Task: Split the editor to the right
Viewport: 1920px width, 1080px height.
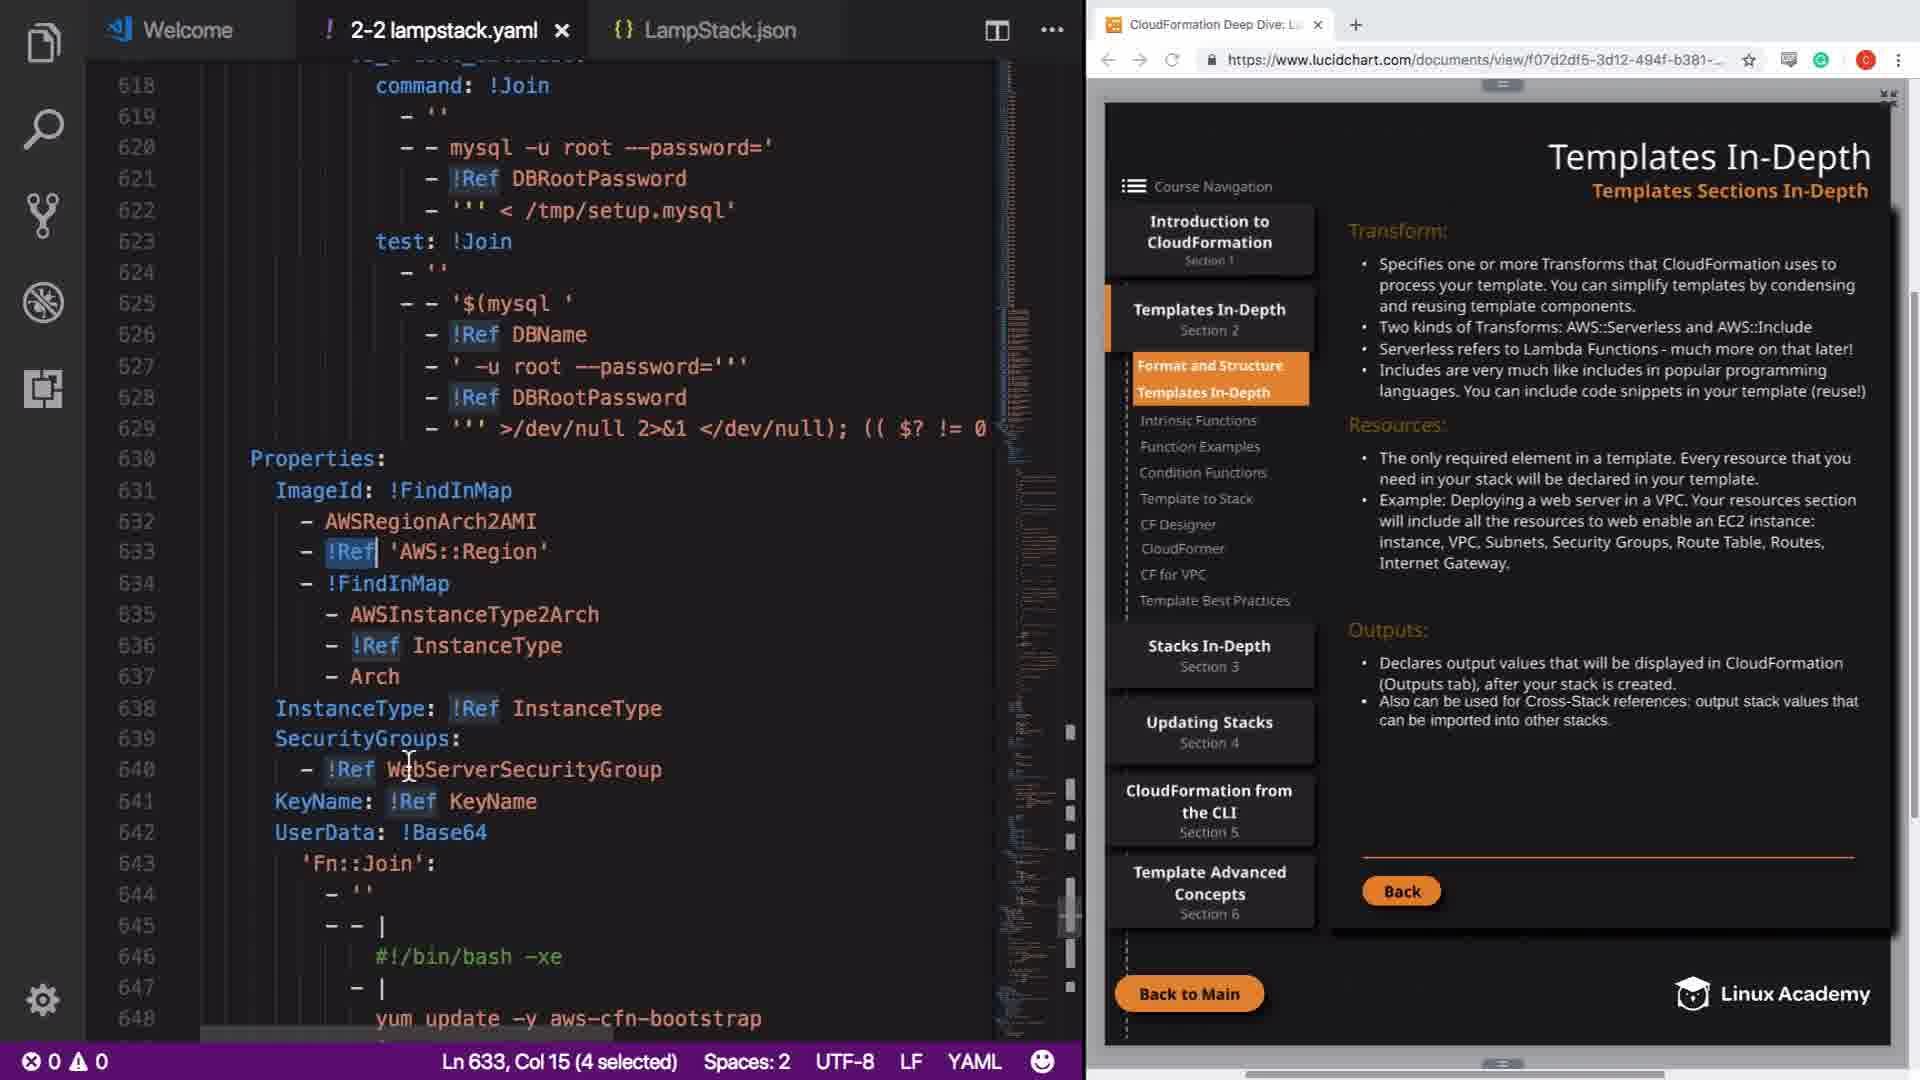Action: [996, 30]
